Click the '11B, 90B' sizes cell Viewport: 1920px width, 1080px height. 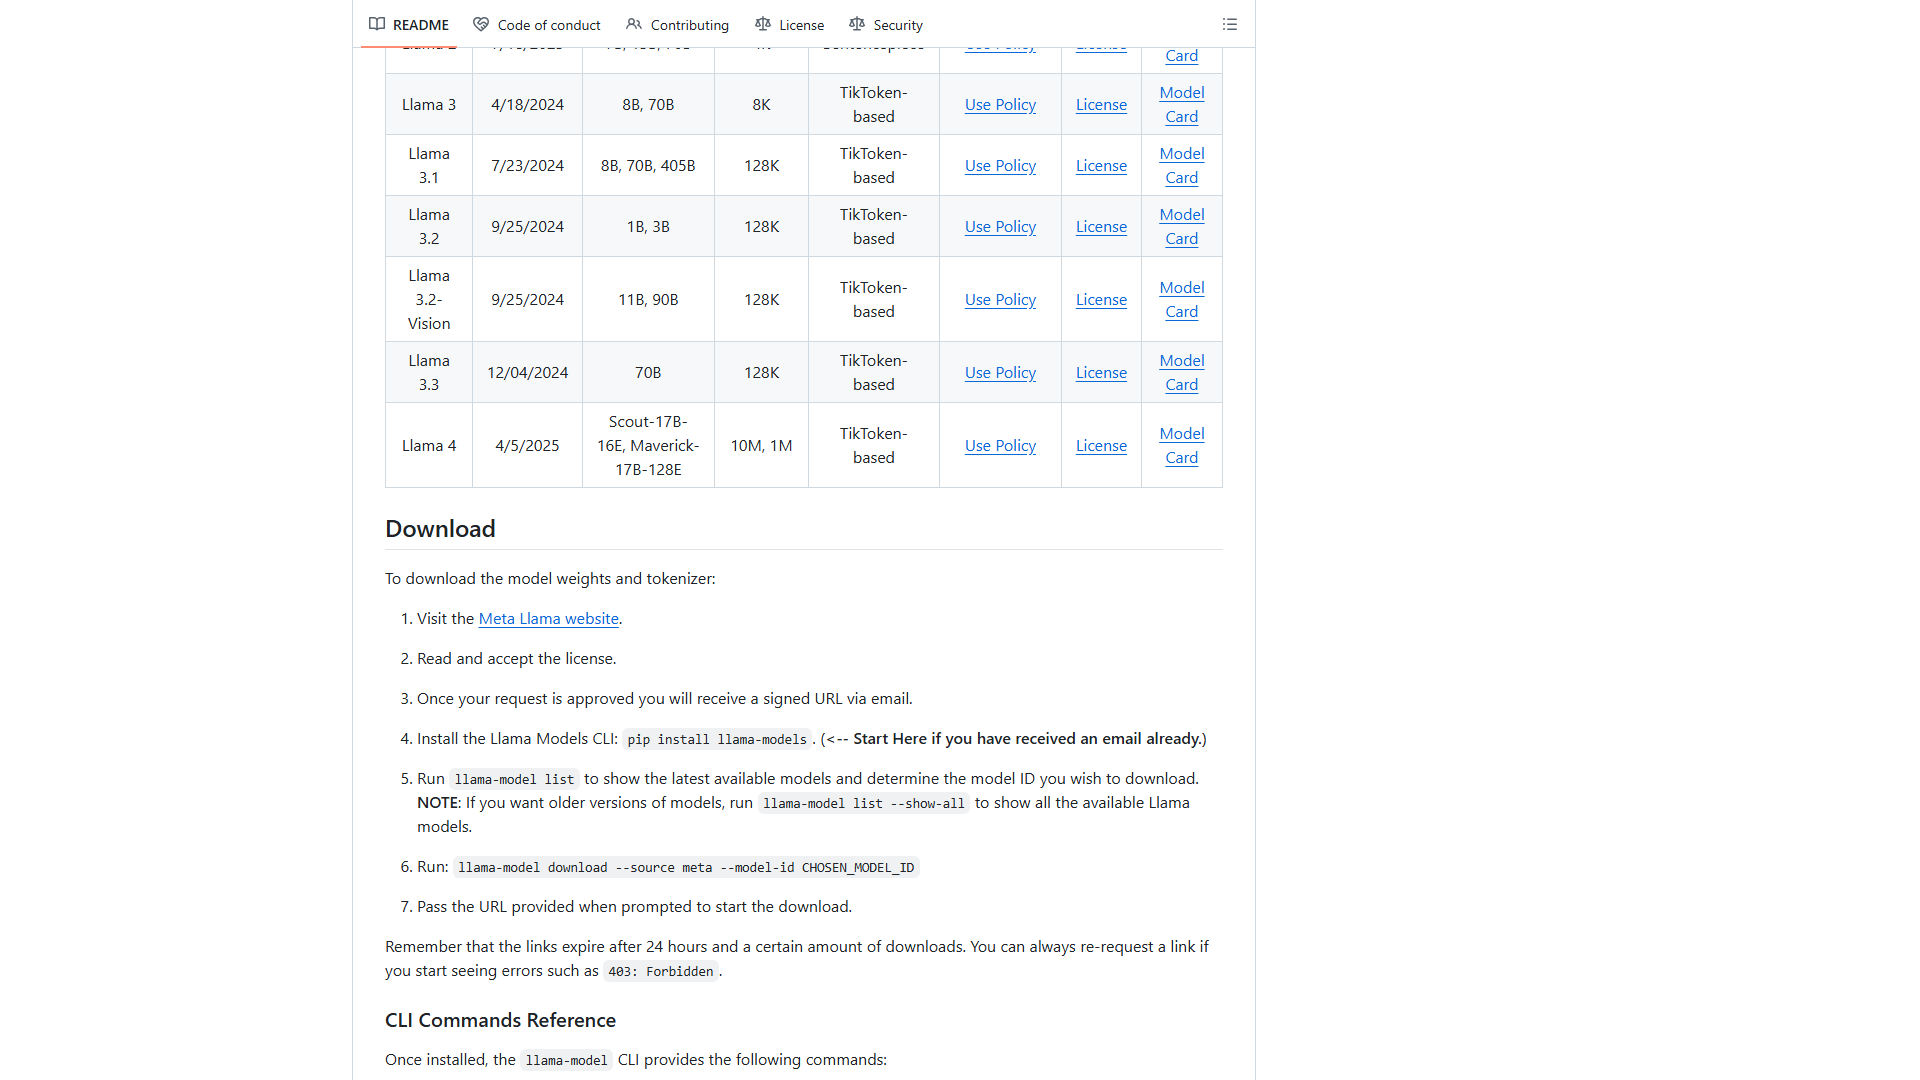pyautogui.click(x=648, y=299)
